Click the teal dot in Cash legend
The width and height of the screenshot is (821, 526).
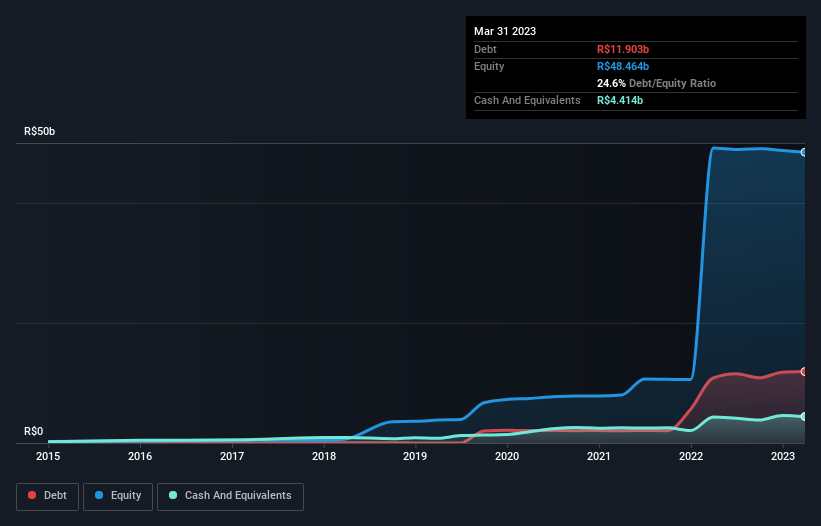(173, 495)
